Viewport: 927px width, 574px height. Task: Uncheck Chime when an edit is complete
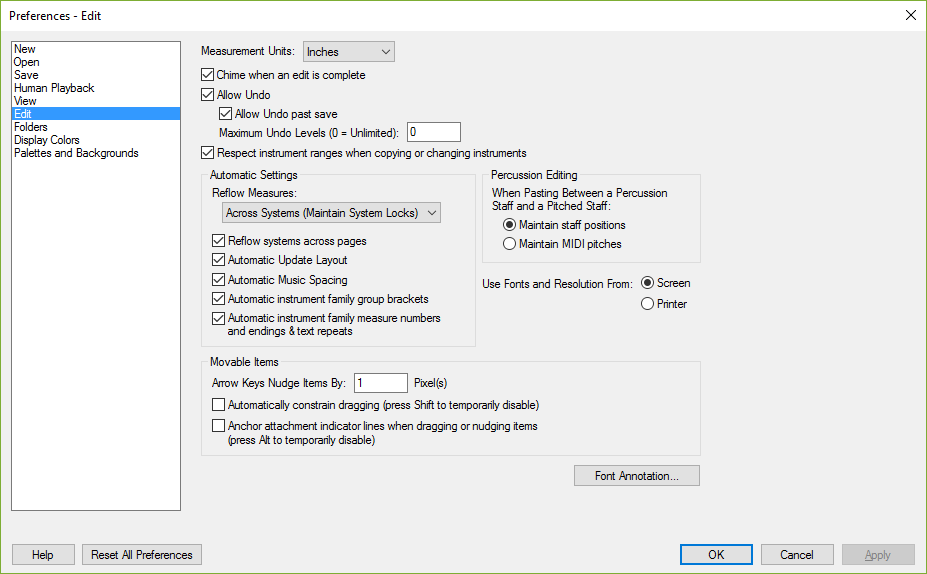[x=208, y=75]
